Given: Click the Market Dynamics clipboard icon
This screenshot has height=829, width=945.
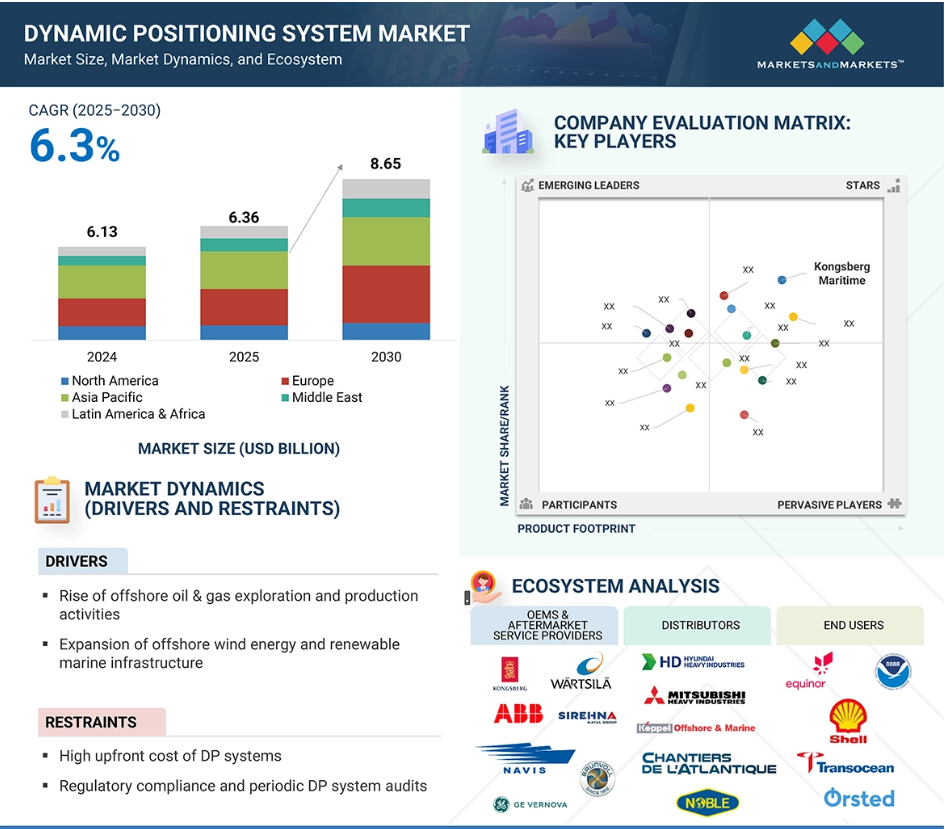Looking at the screenshot, I should tap(52, 499).
